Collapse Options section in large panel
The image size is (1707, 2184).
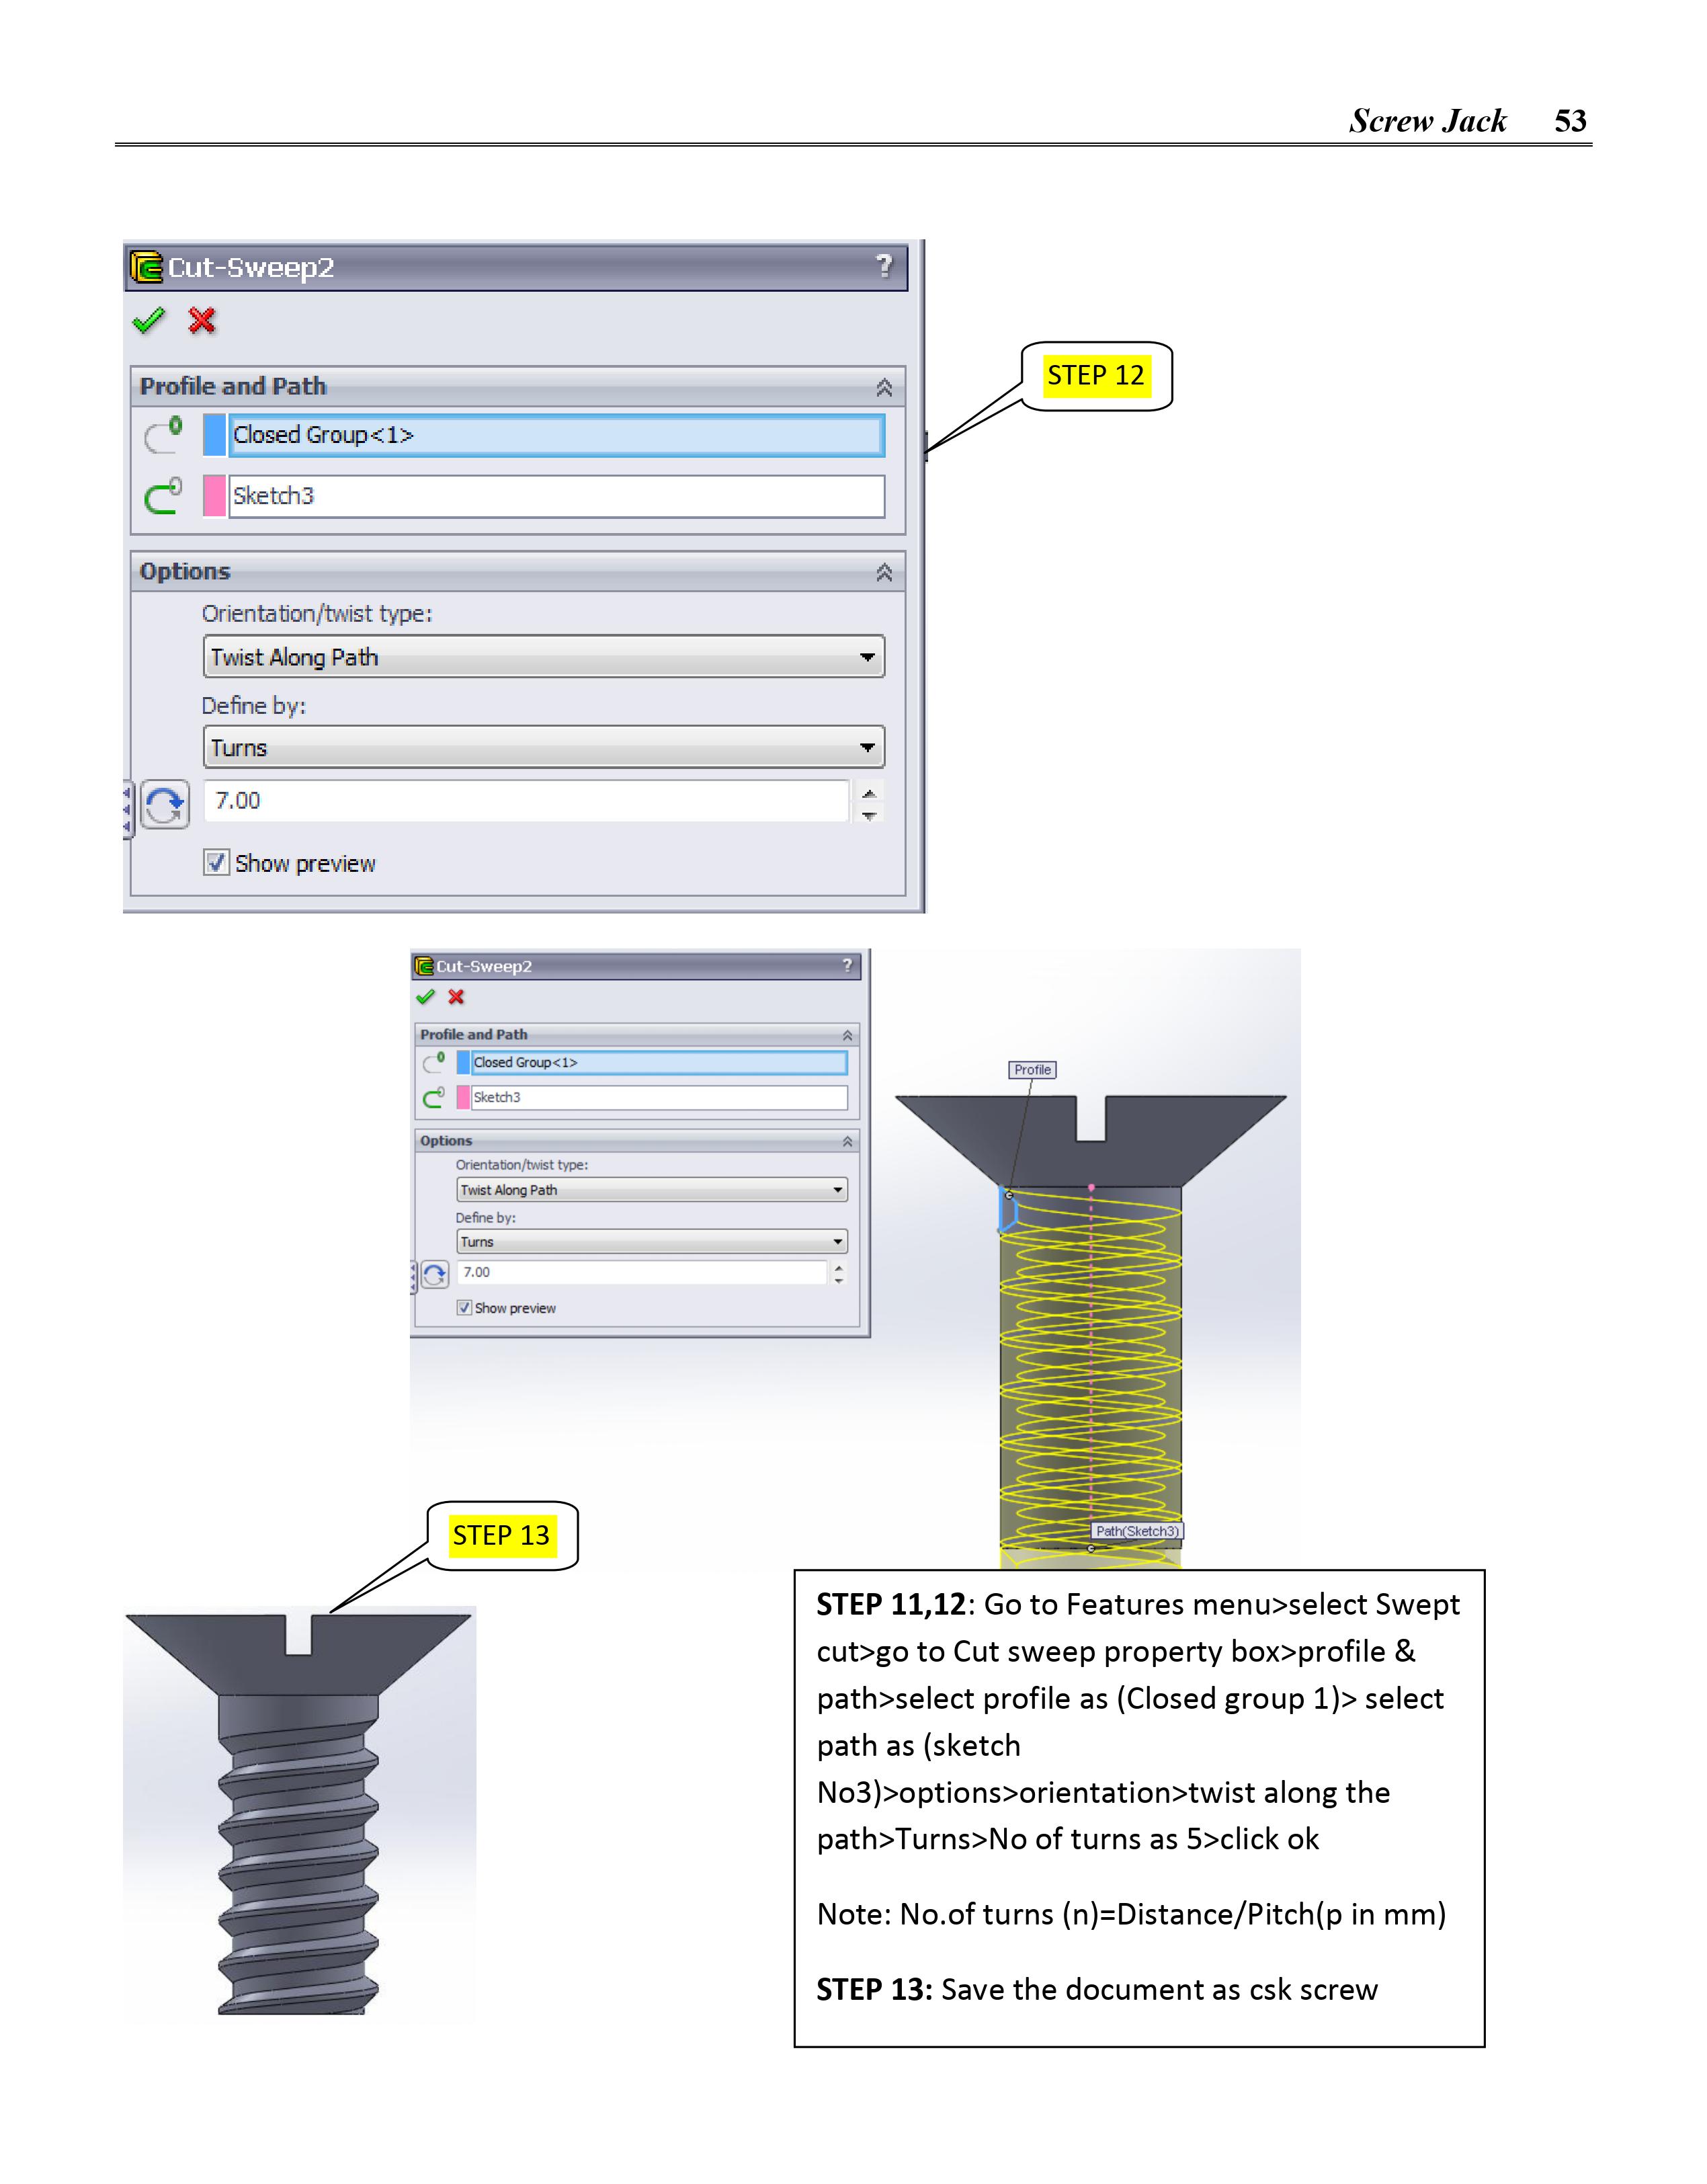[884, 572]
